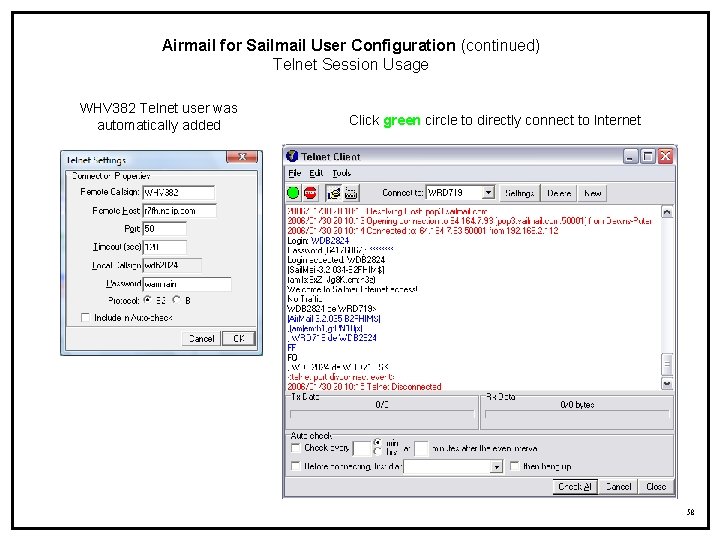Click the Close button at bottom right
The image size is (720, 540).
point(656,486)
